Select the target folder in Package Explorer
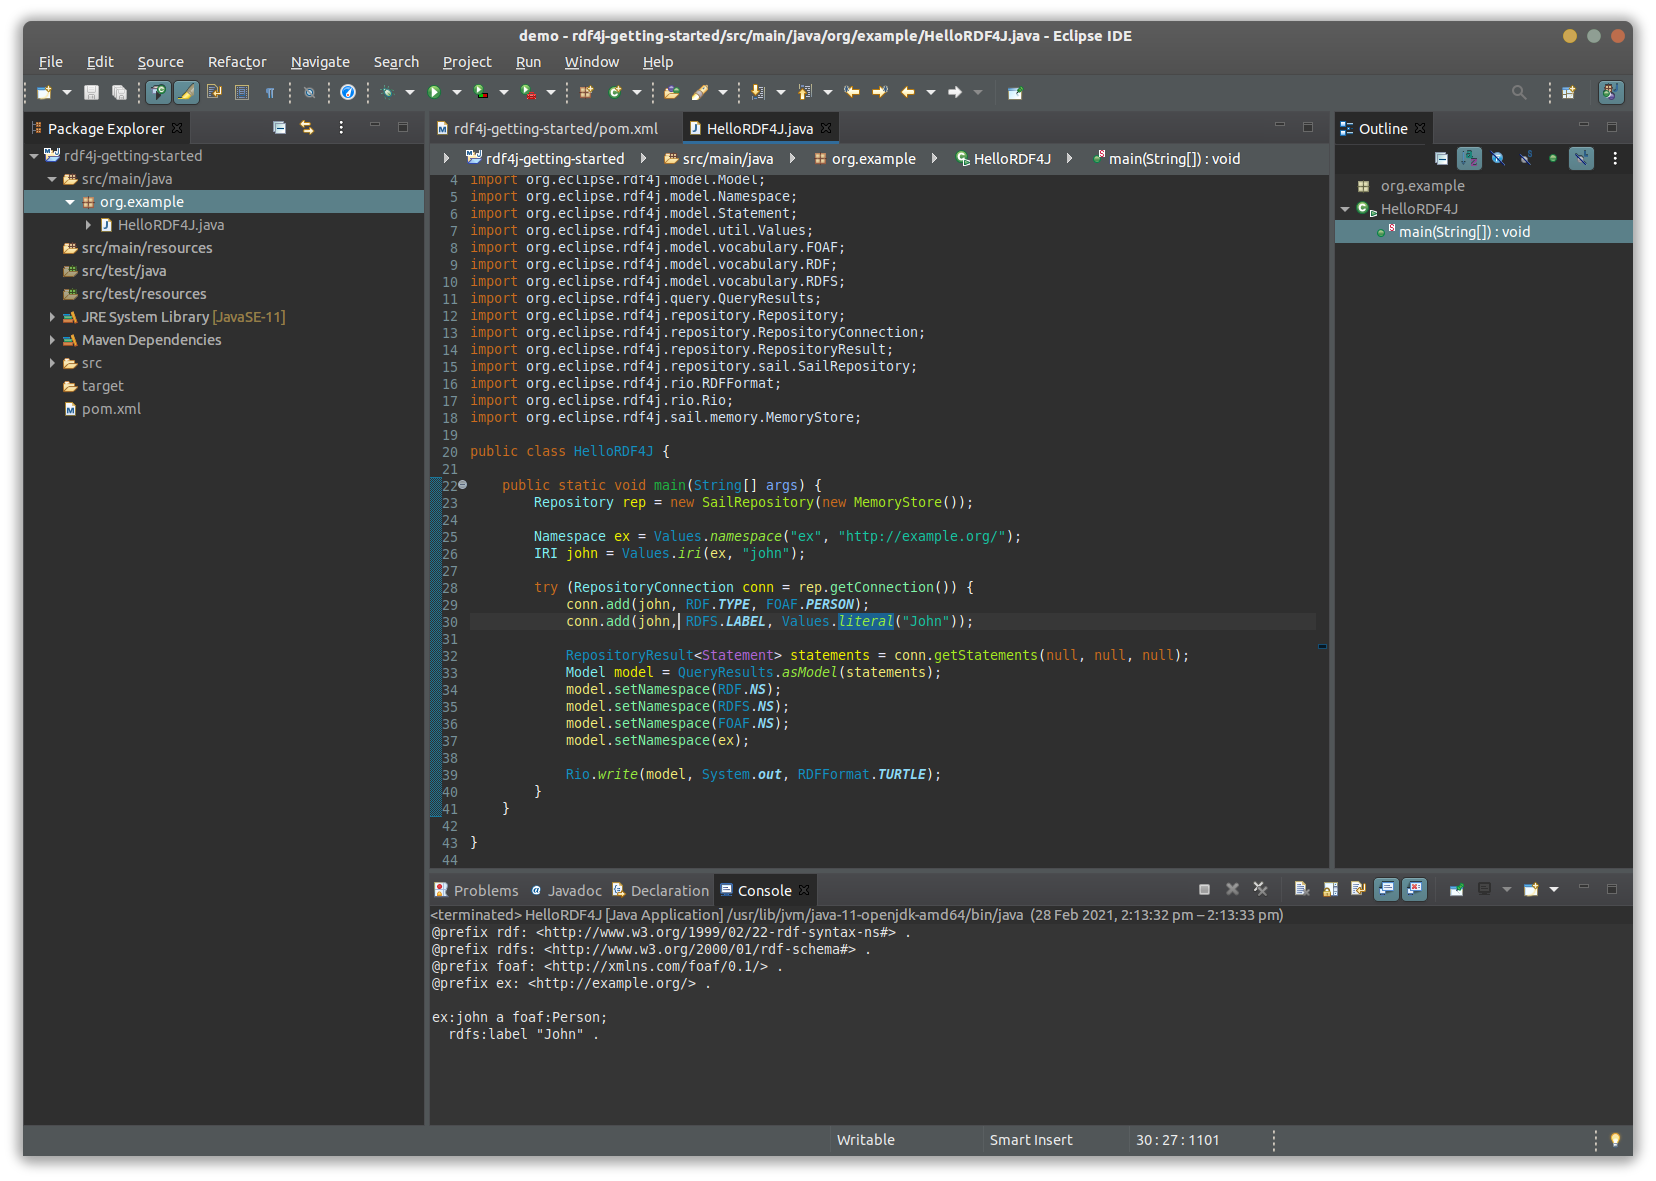1656x1181 pixels. (102, 386)
